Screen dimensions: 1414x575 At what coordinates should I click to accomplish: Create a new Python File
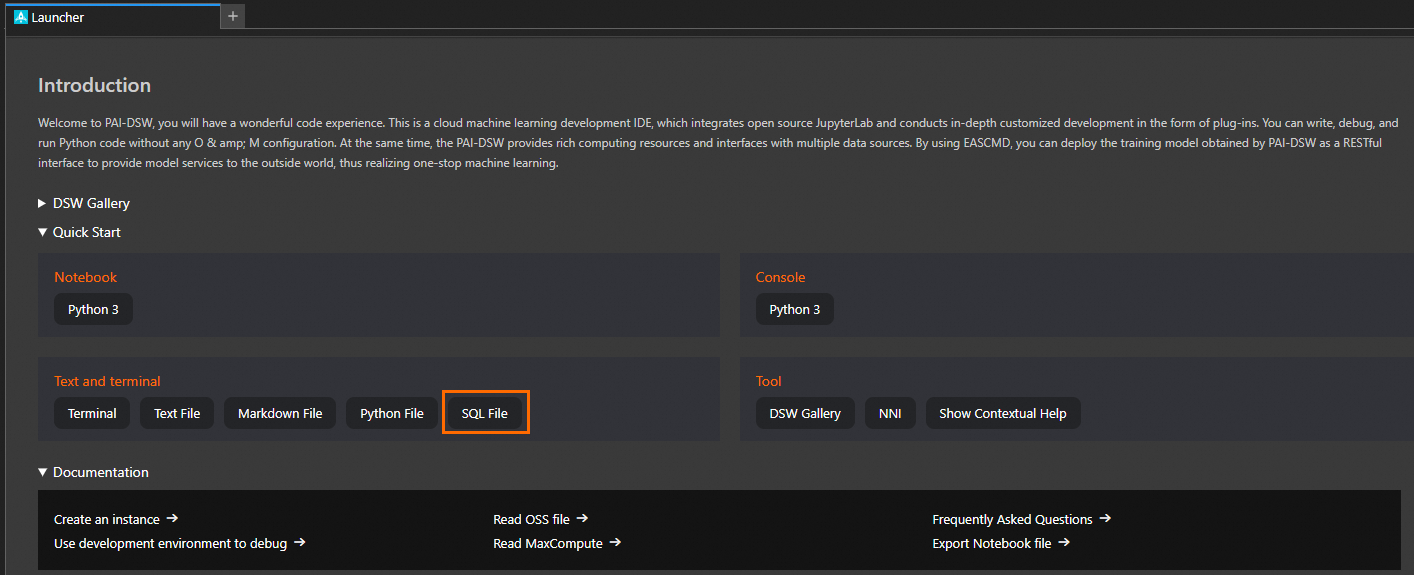(x=392, y=413)
